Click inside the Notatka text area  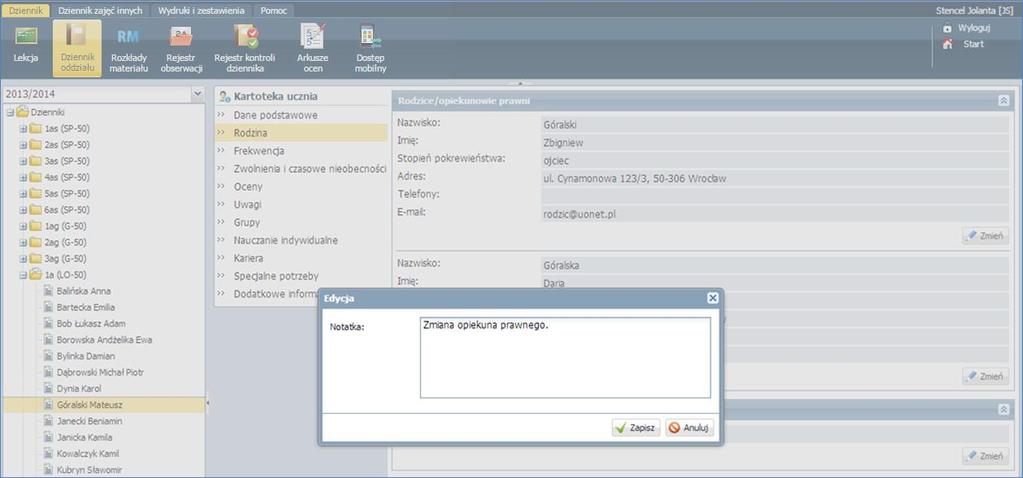coord(565,357)
